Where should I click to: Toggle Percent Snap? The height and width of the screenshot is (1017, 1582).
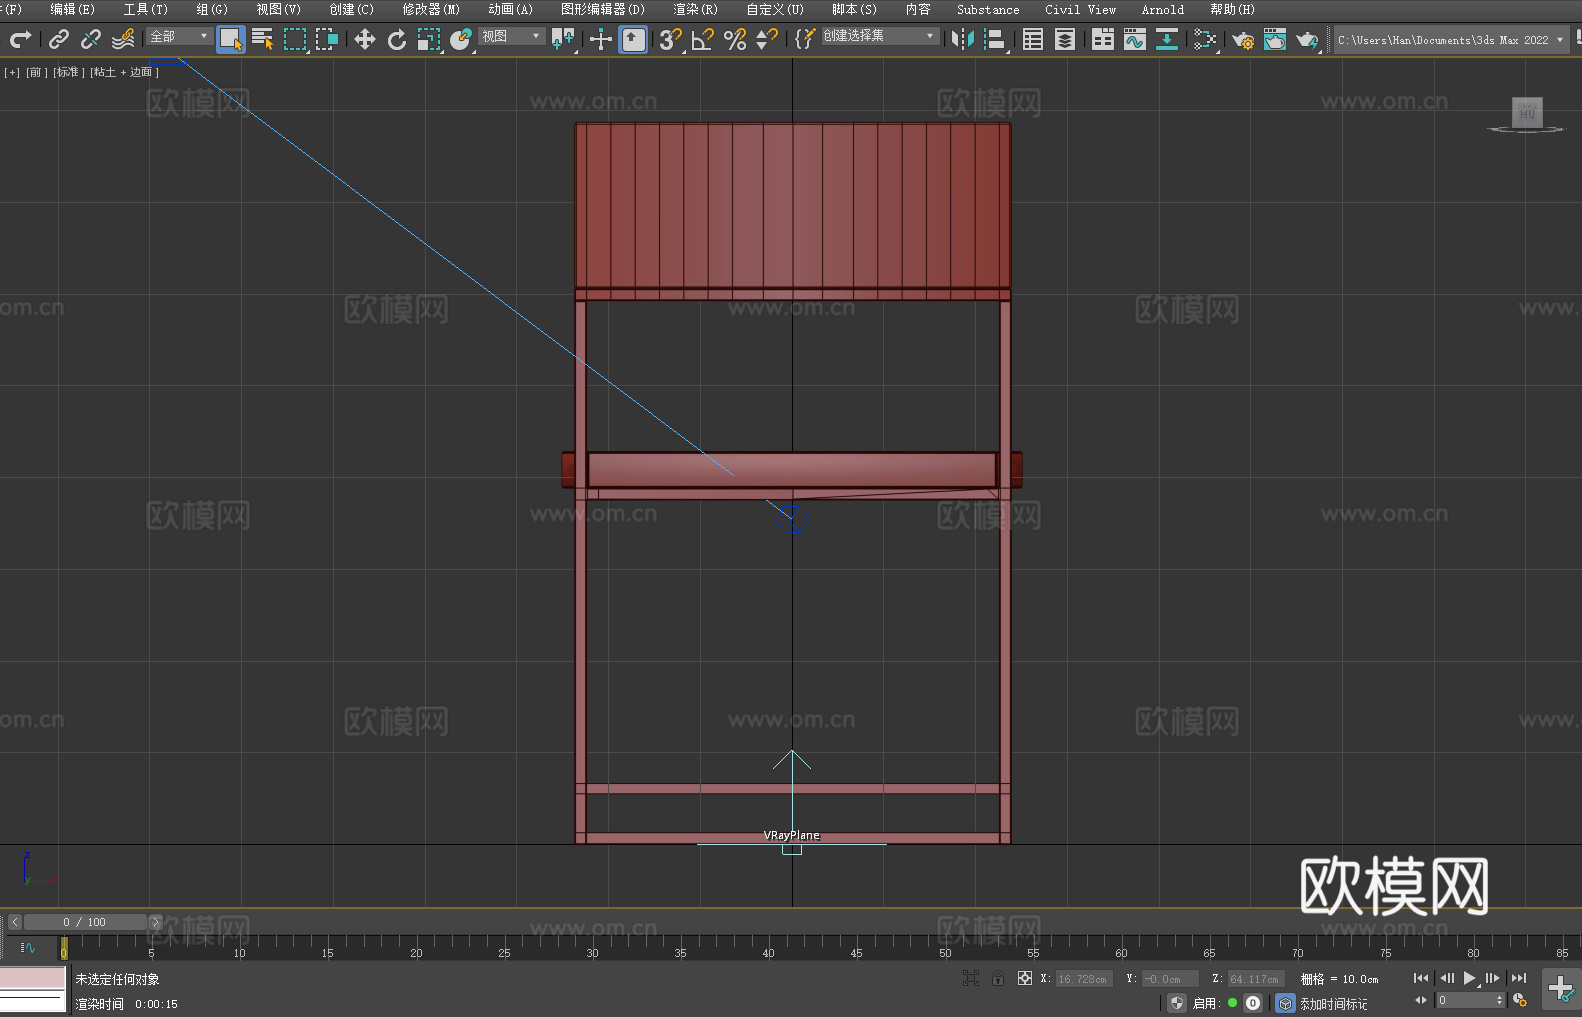(735, 39)
